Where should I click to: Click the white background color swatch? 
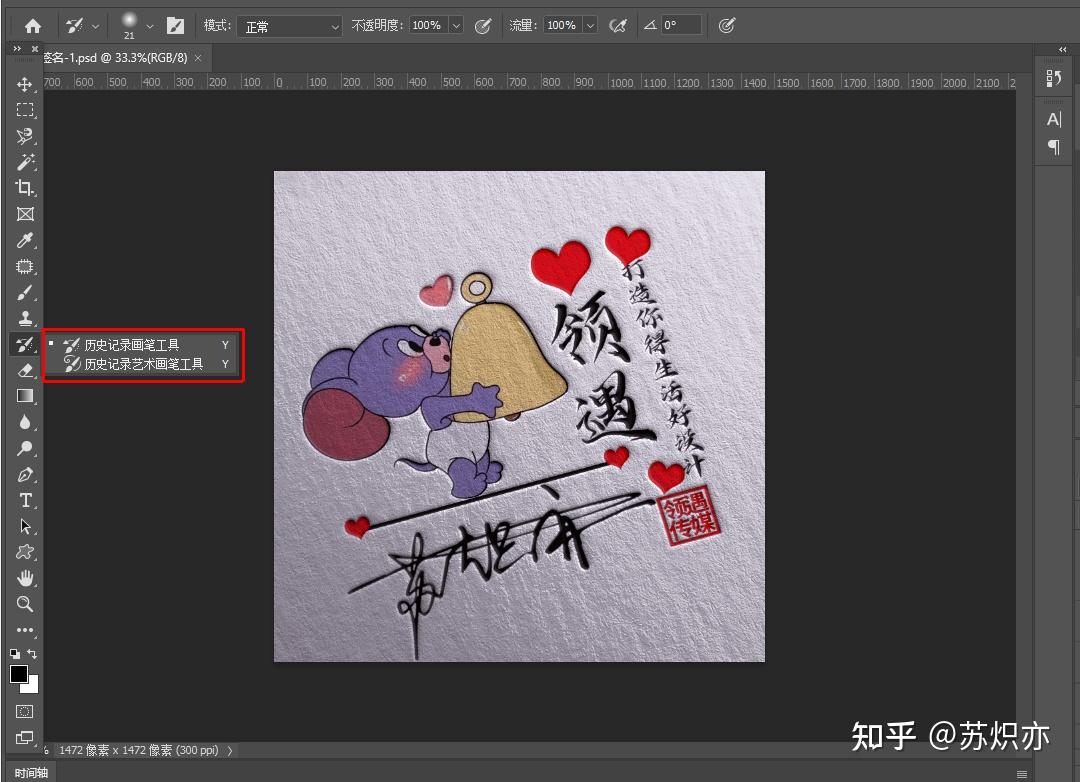point(33,688)
